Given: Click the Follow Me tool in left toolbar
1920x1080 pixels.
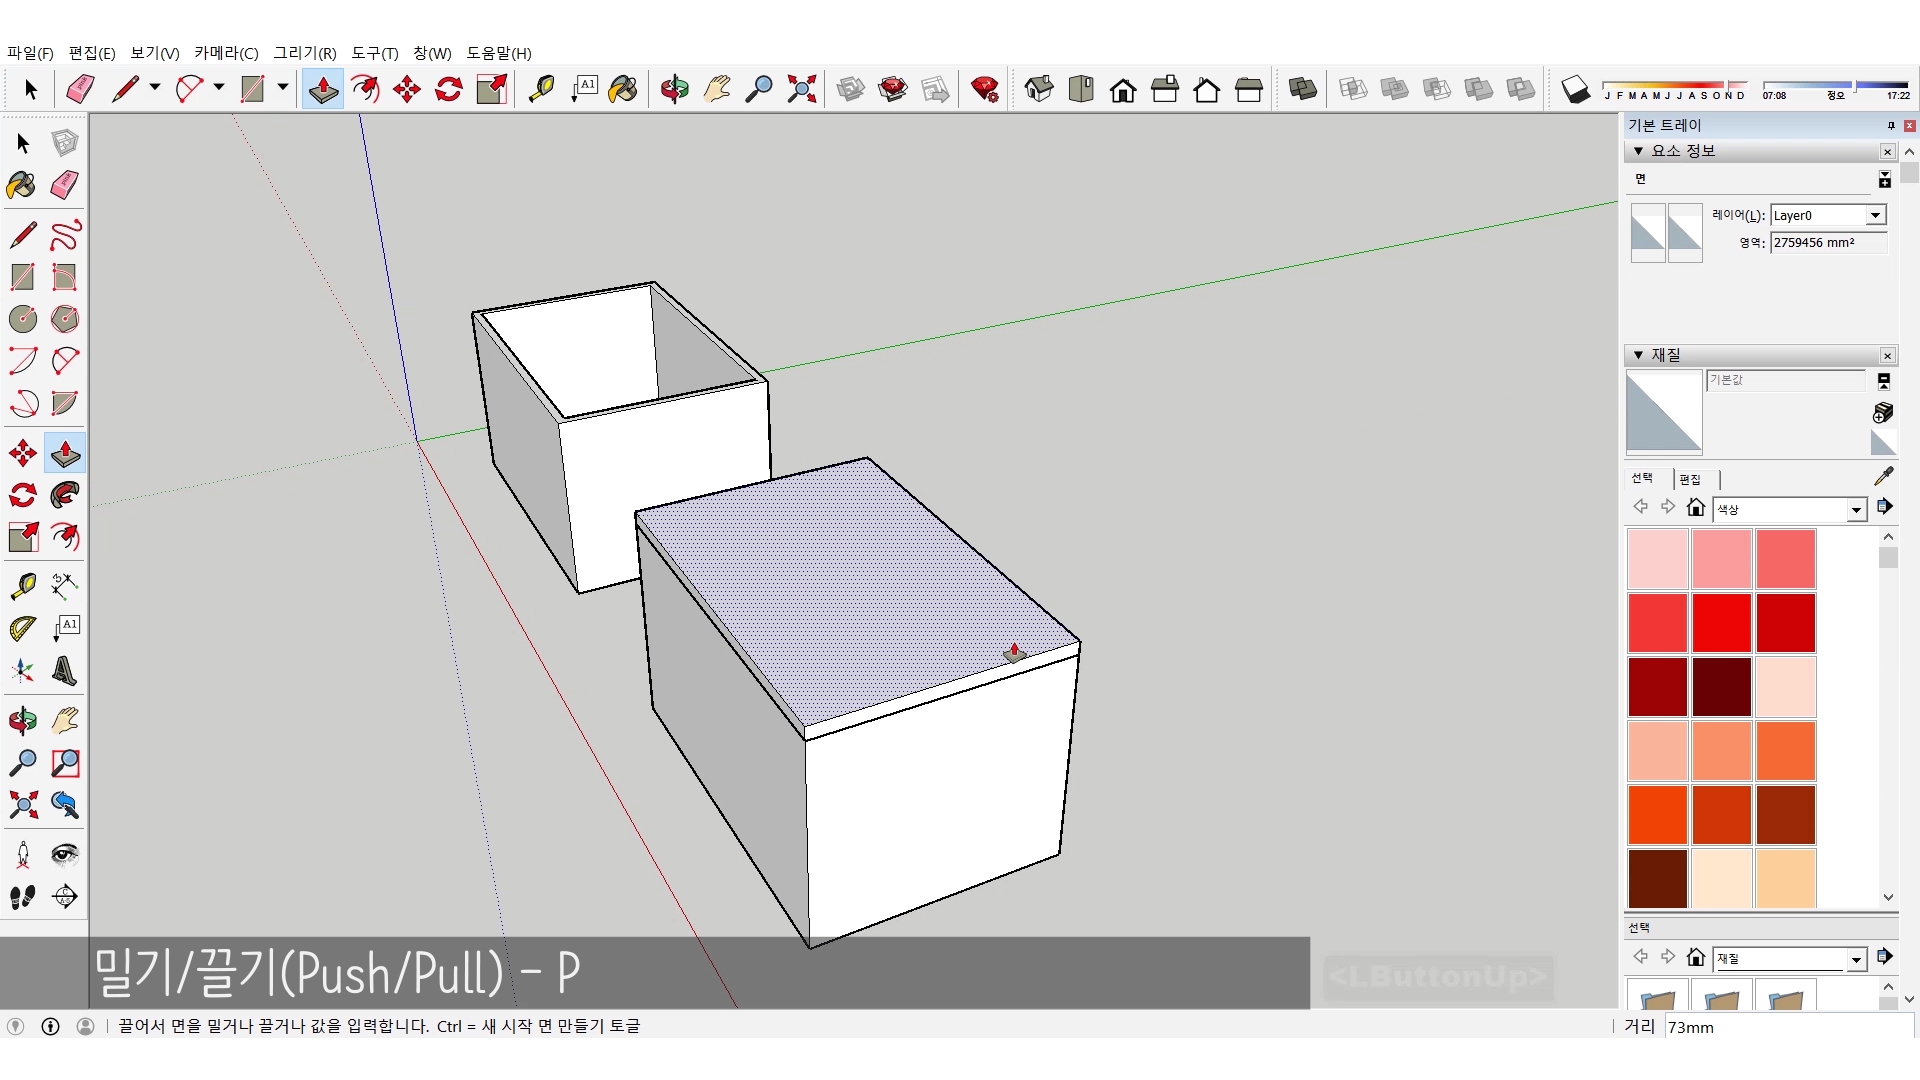Looking at the screenshot, I should tap(65, 496).
